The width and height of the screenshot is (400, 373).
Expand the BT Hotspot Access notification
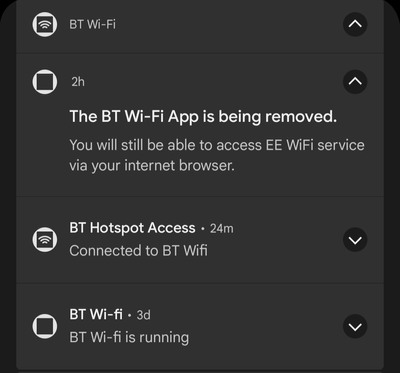click(355, 240)
